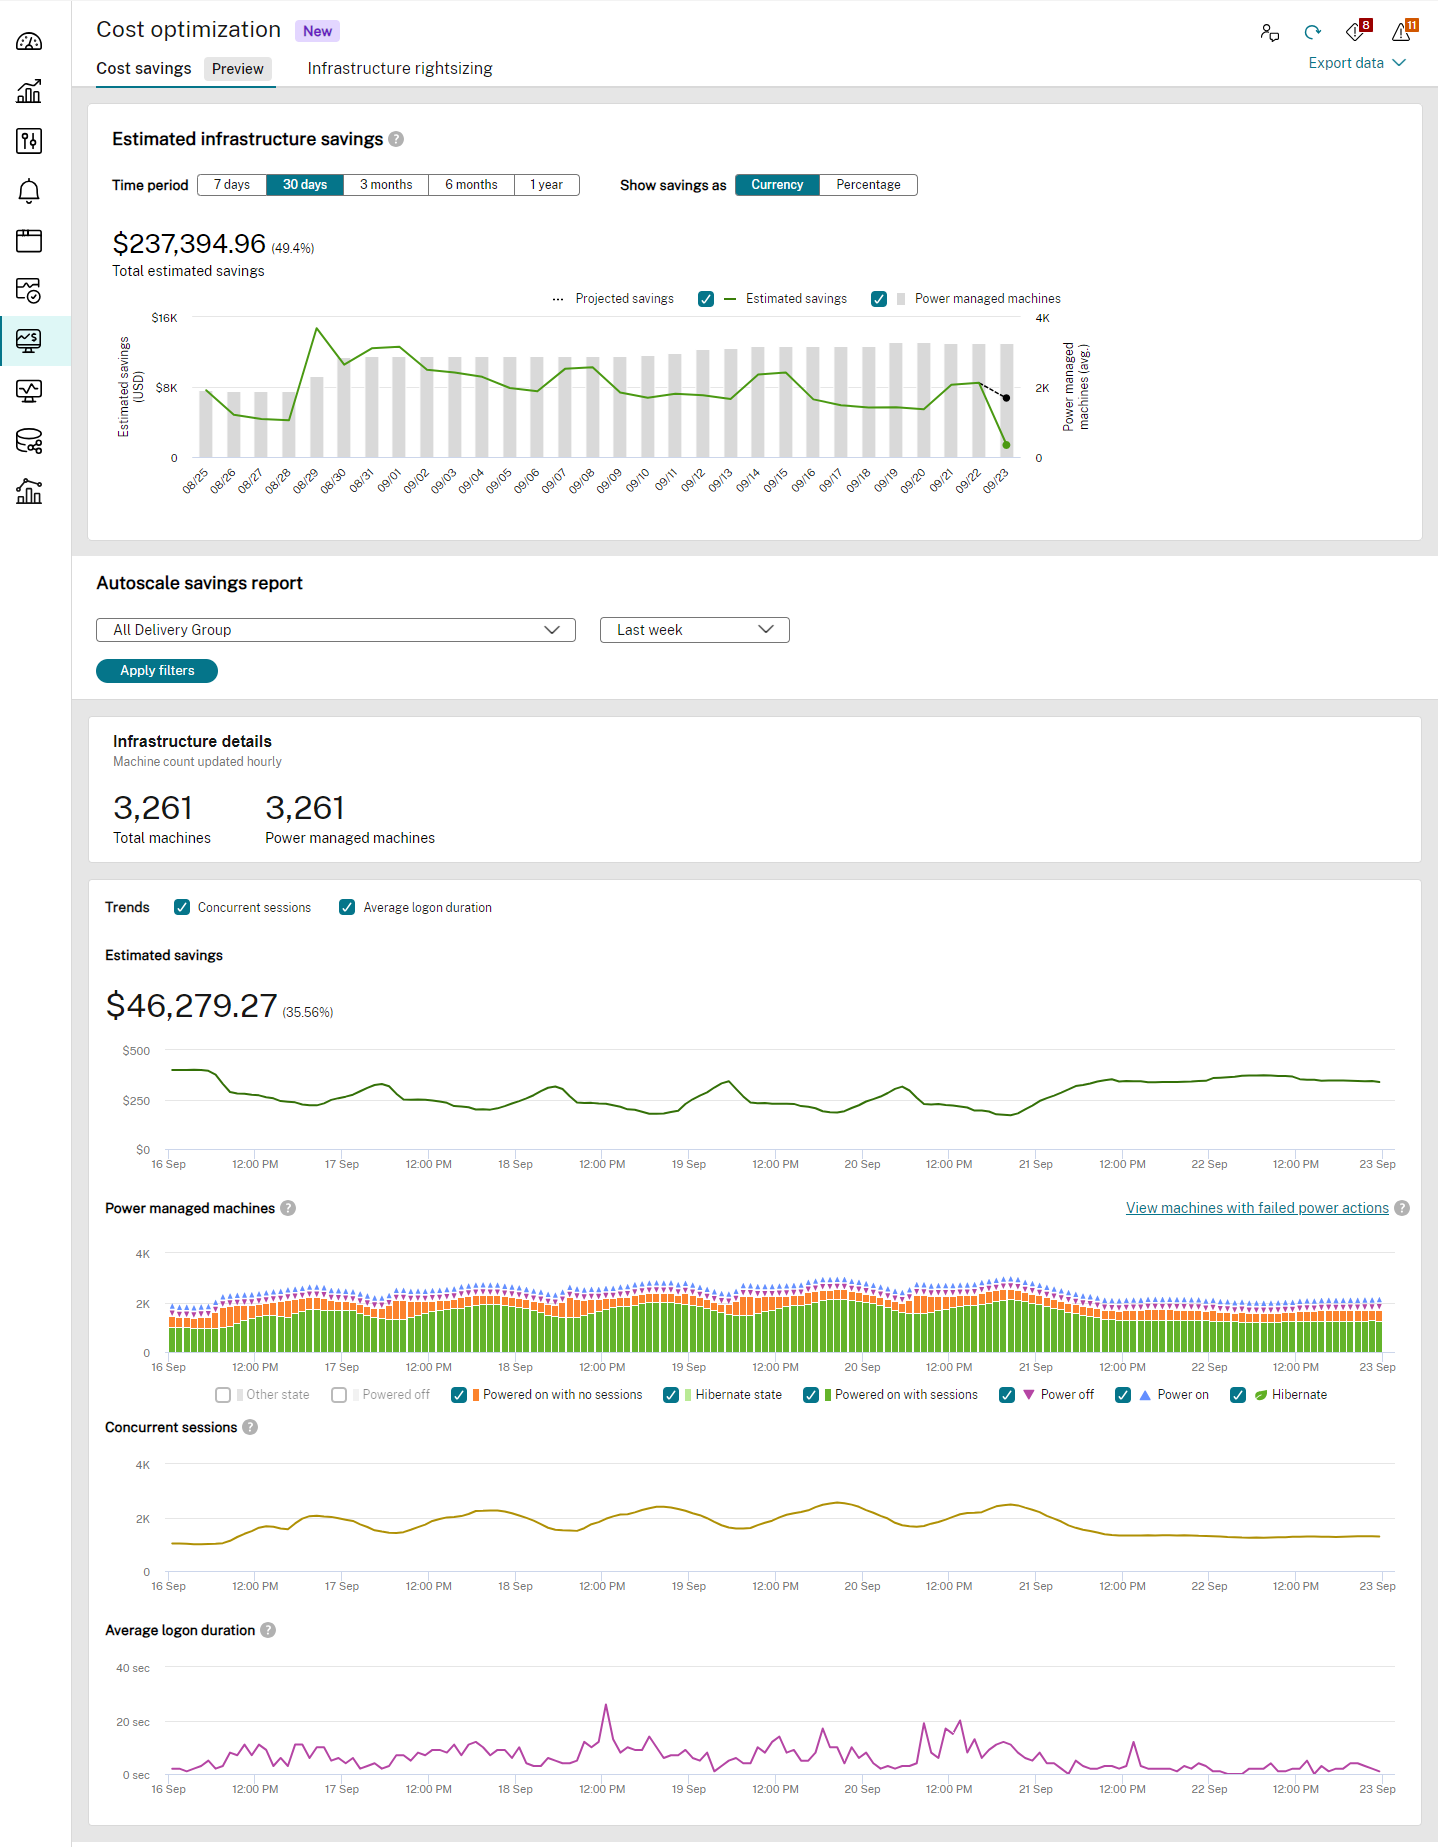Switch to the Infrastructure rightsizing tab
This screenshot has width=1438, height=1847.
[x=399, y=68]
